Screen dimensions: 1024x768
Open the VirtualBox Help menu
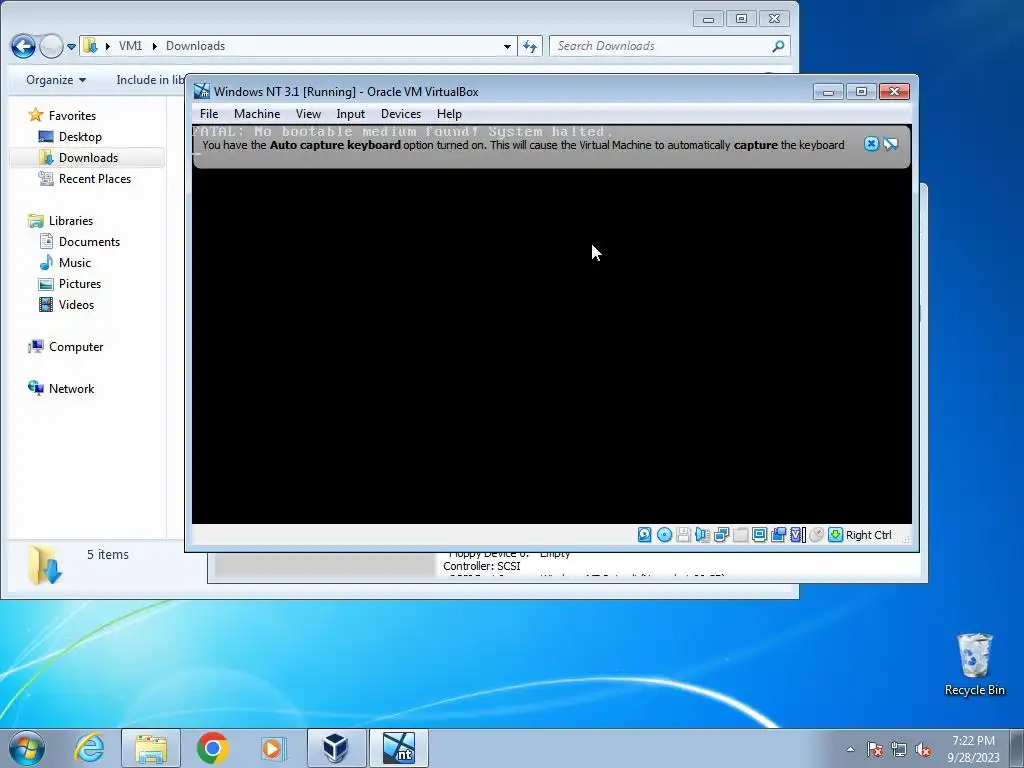pos(449,114)
